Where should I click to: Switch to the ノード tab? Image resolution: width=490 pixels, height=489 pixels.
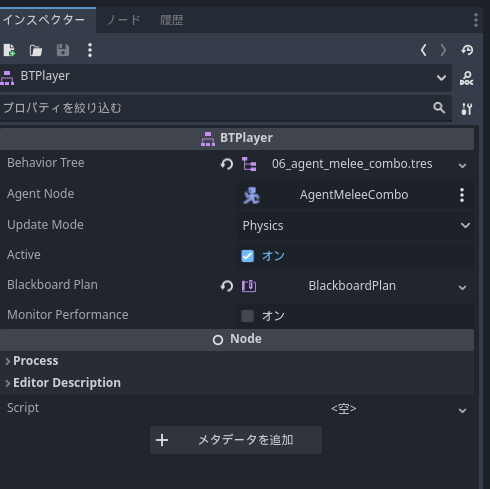[x=124, y=20]
